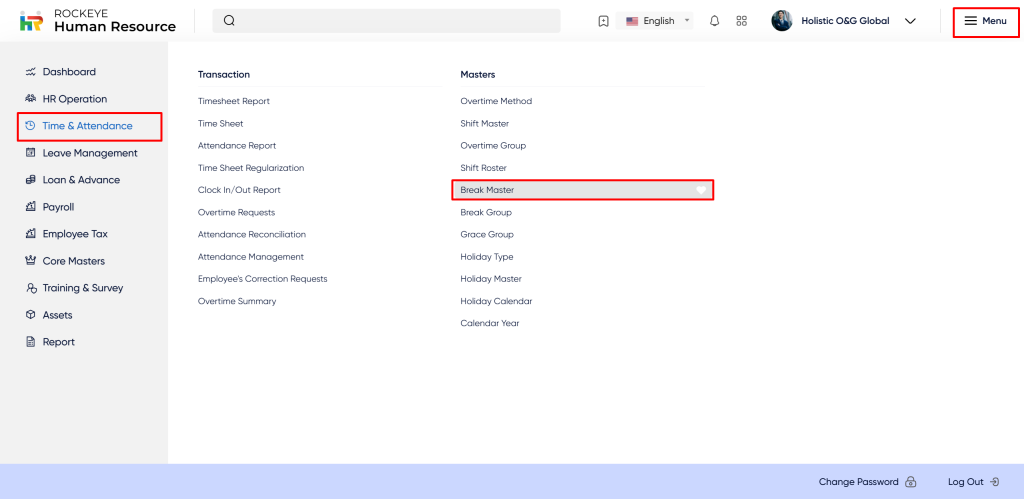The height and width of the screenshot is (499, 1024).
Task: Click the user profile avatar
Action: coord(782,21)
